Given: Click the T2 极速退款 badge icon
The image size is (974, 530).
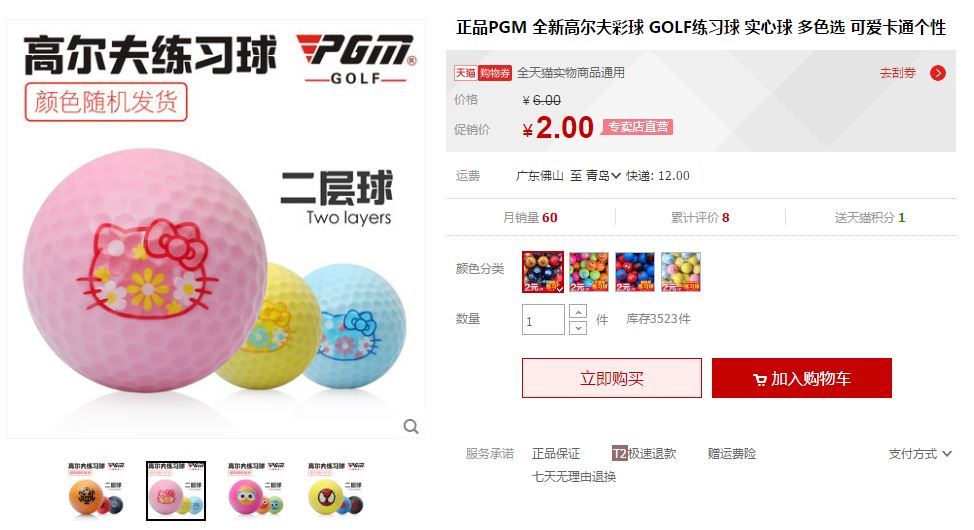Looking at the screenshot, I should pos(619,454).
